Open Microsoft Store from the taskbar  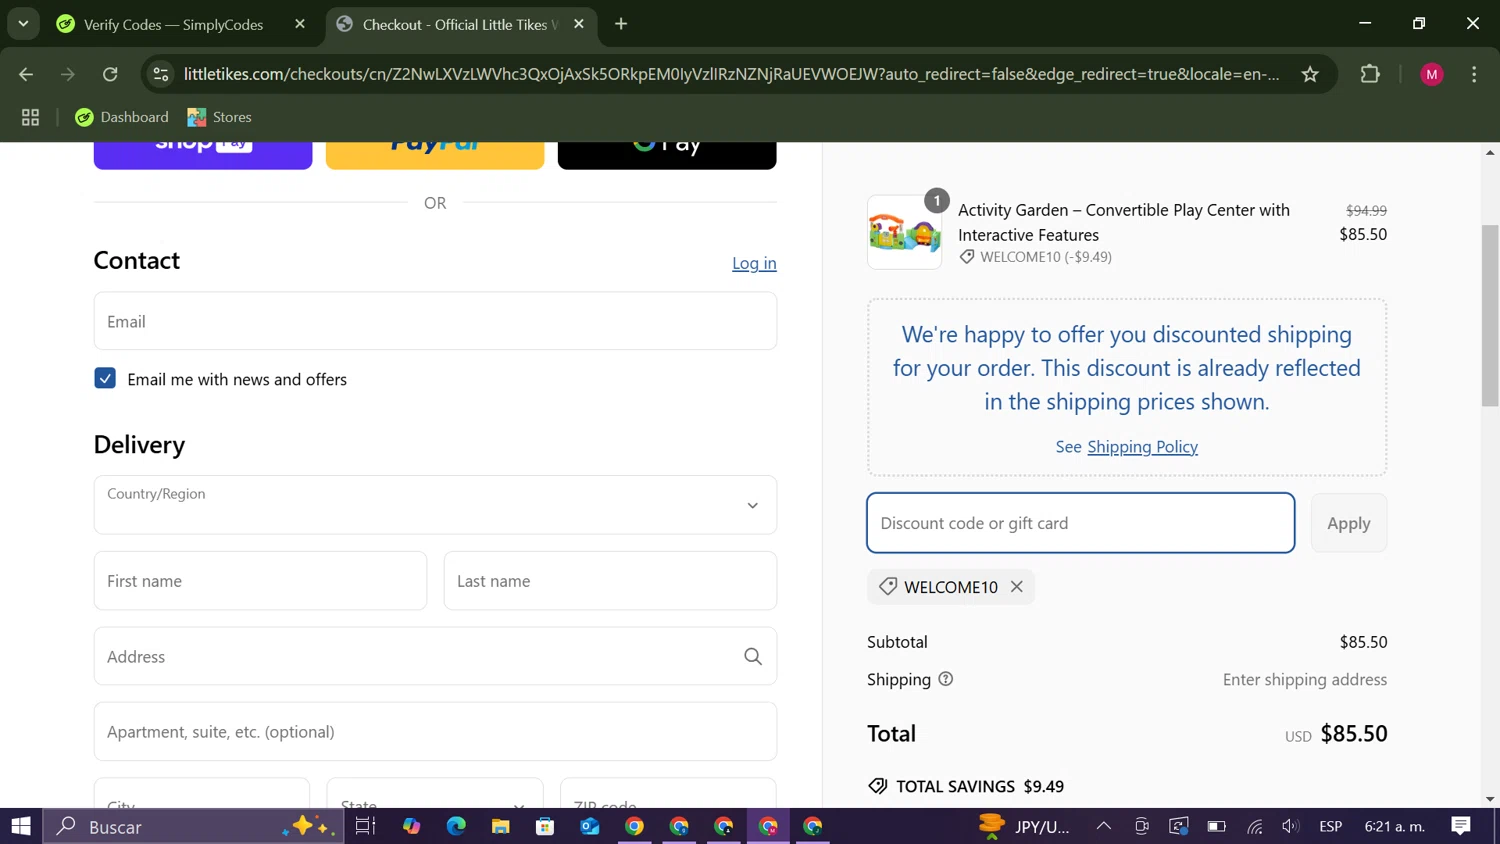pos(545,826)
